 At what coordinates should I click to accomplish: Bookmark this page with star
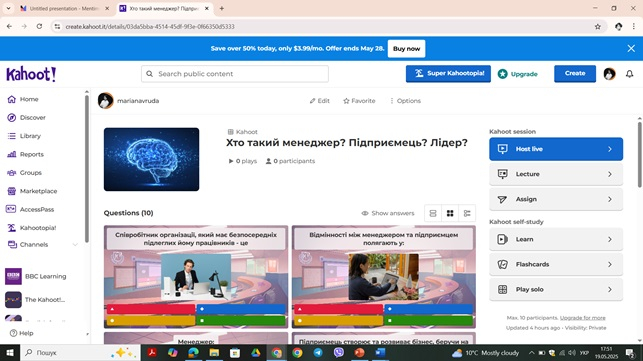tap(597, 27)
